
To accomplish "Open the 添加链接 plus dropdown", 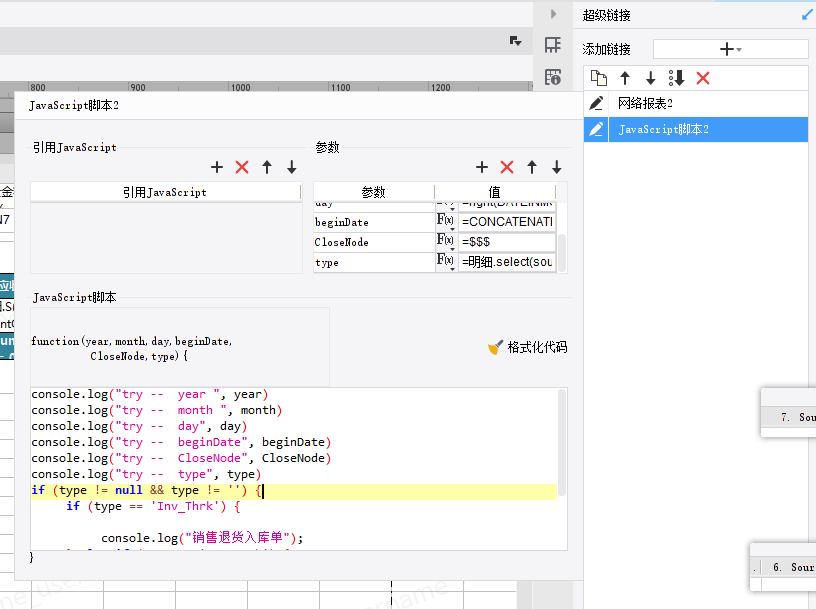I will 731,49.
